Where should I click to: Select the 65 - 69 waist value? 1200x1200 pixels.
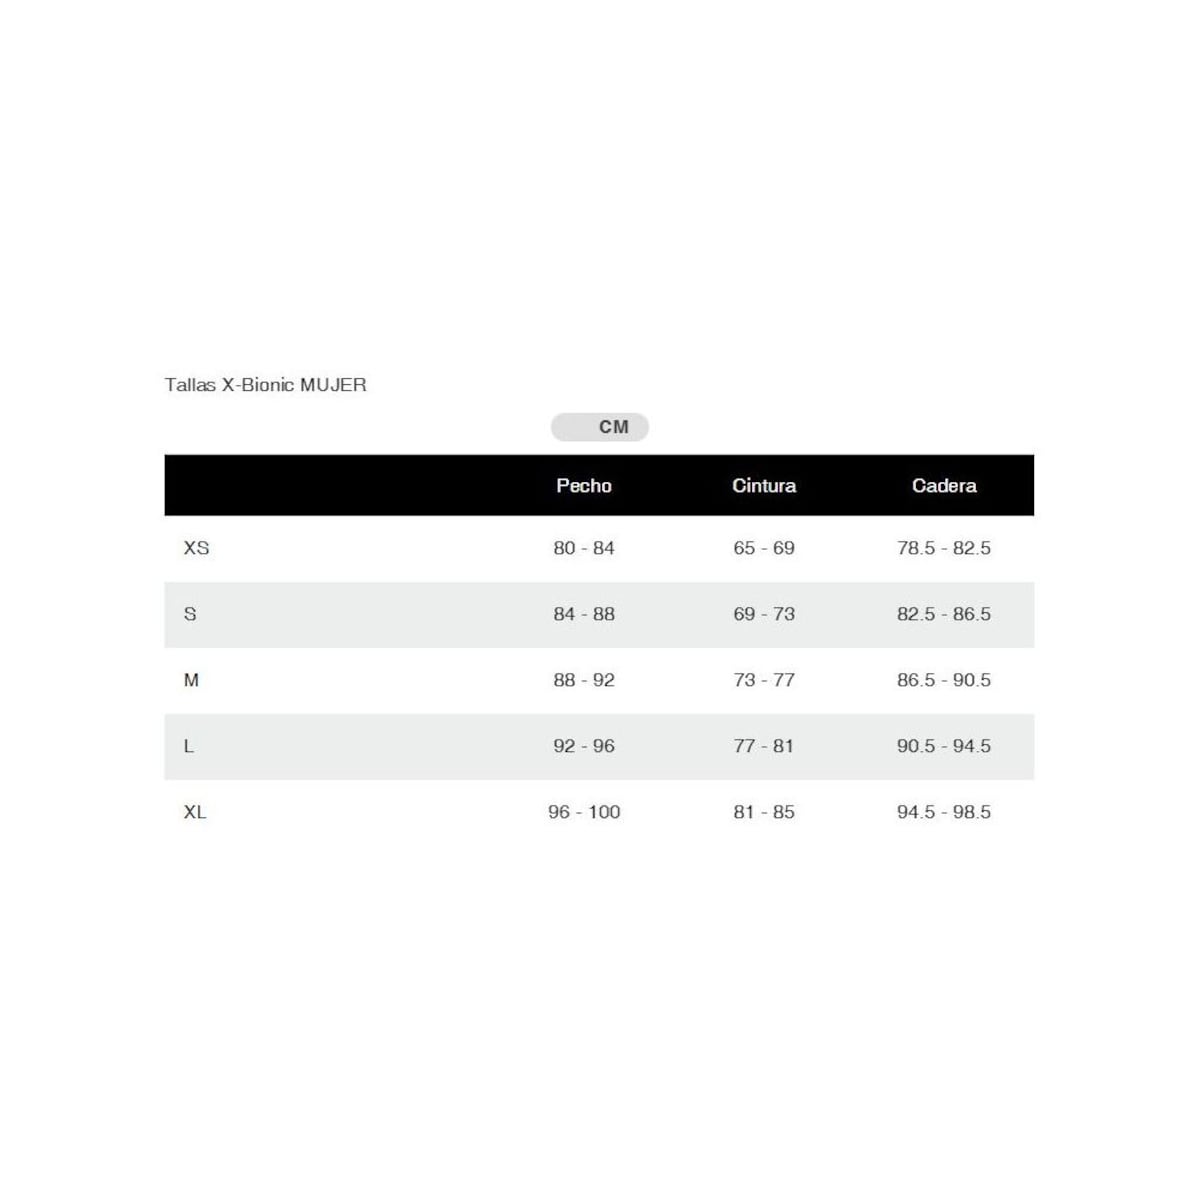764,548
